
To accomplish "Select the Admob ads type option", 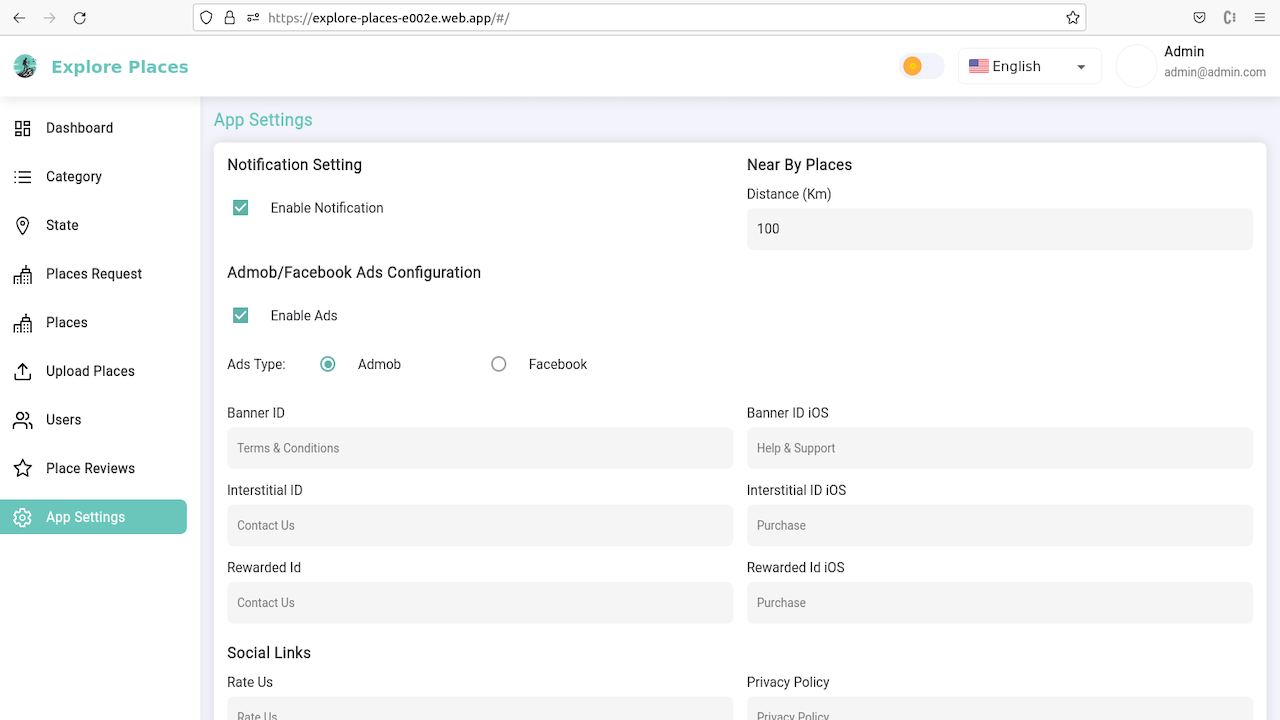I will 328,364.
